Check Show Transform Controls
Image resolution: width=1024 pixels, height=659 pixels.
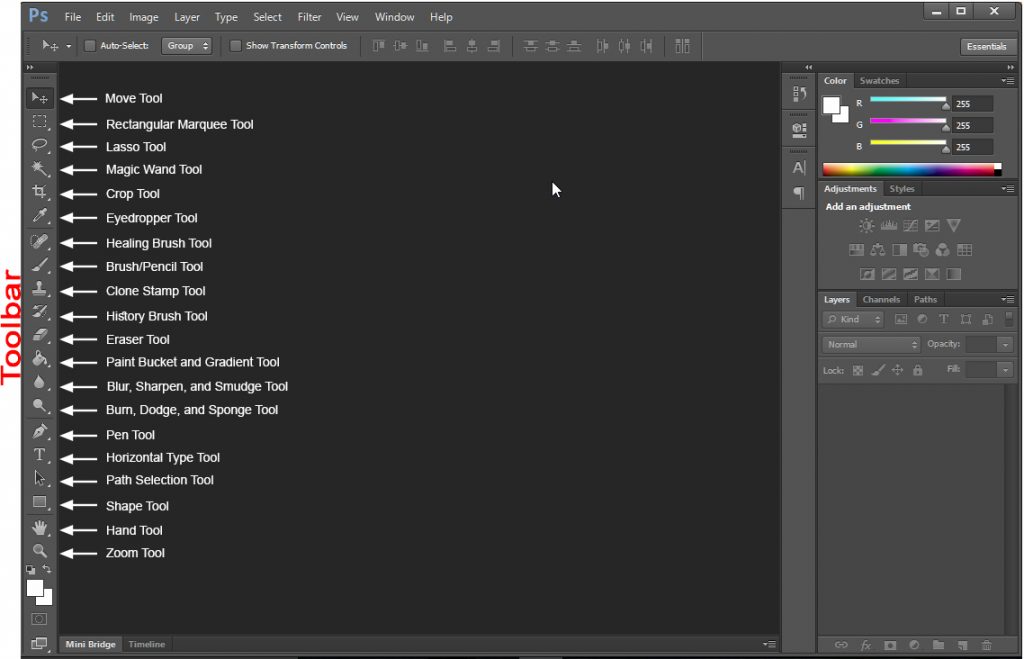(x=236, y=45)
